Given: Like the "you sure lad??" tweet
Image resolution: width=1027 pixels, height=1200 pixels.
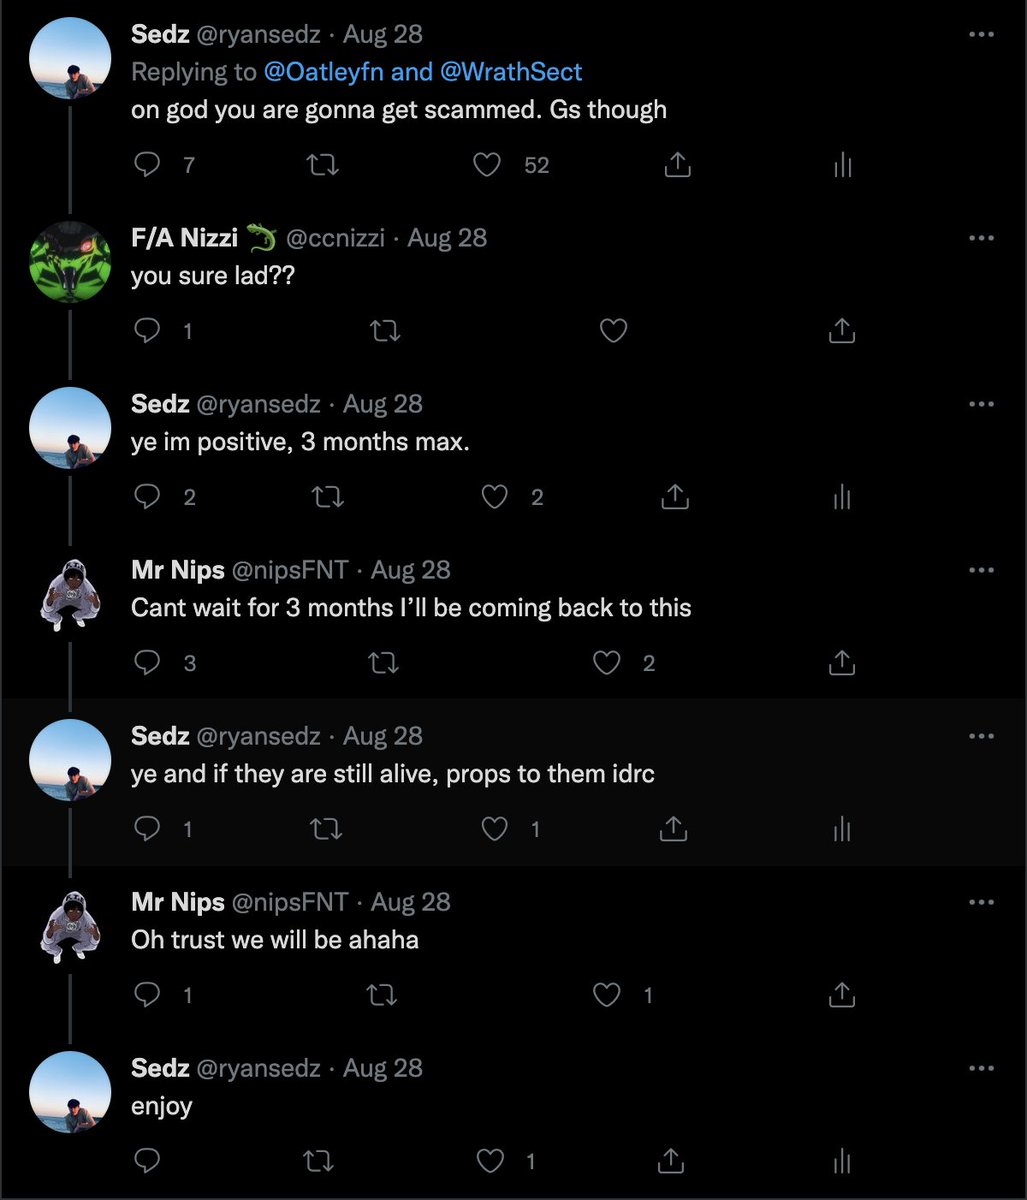Looking at the screenshot, I should point(612,331).
